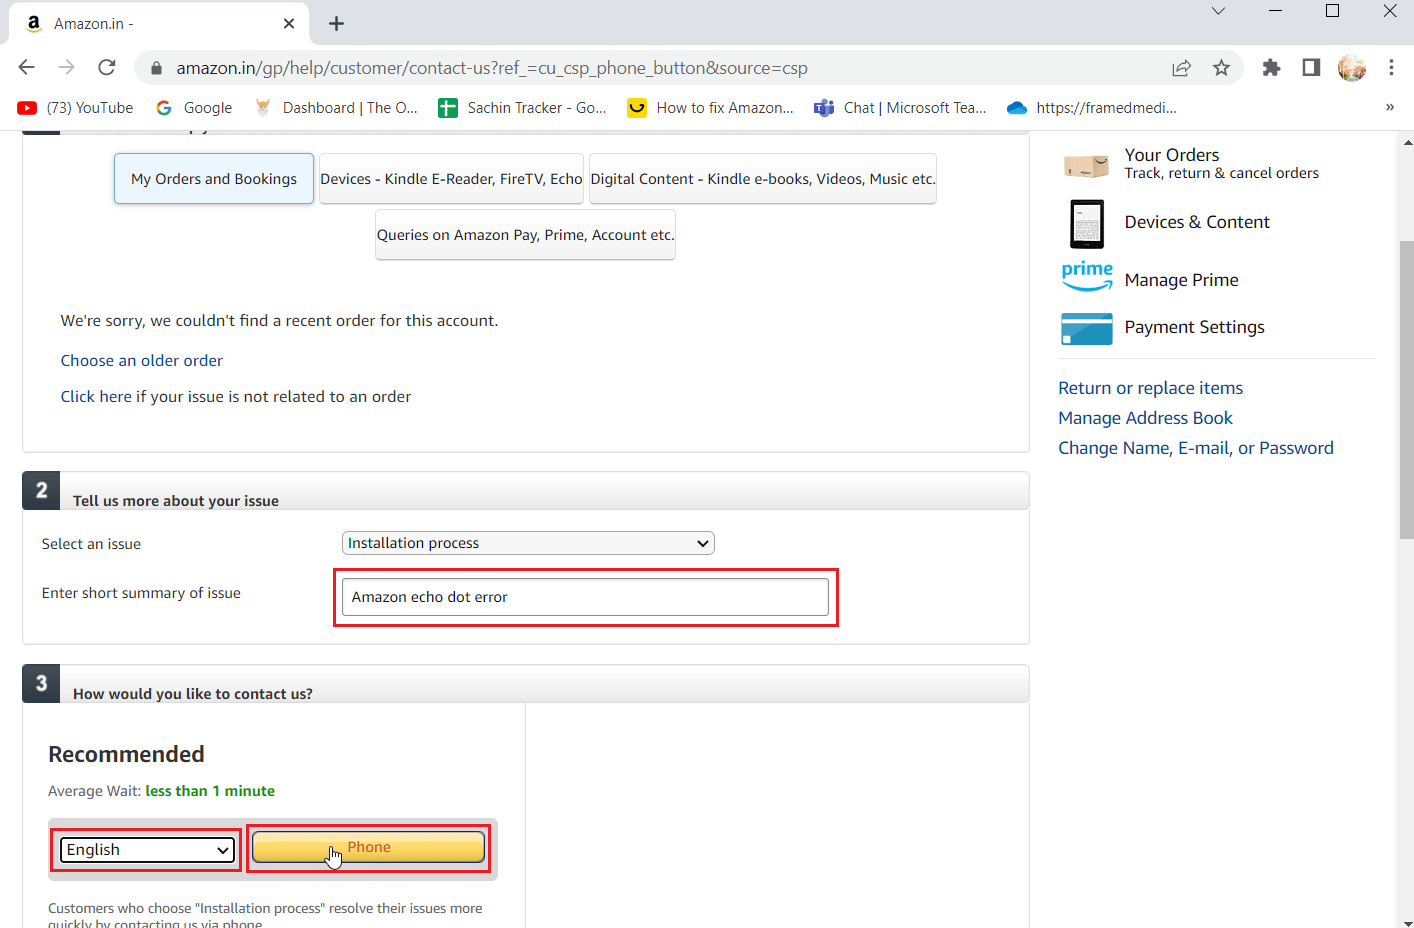Open Change Name, E-mail, or Password link
Viewport: 1414px width, 928px height.
(x=1195, y=448)
